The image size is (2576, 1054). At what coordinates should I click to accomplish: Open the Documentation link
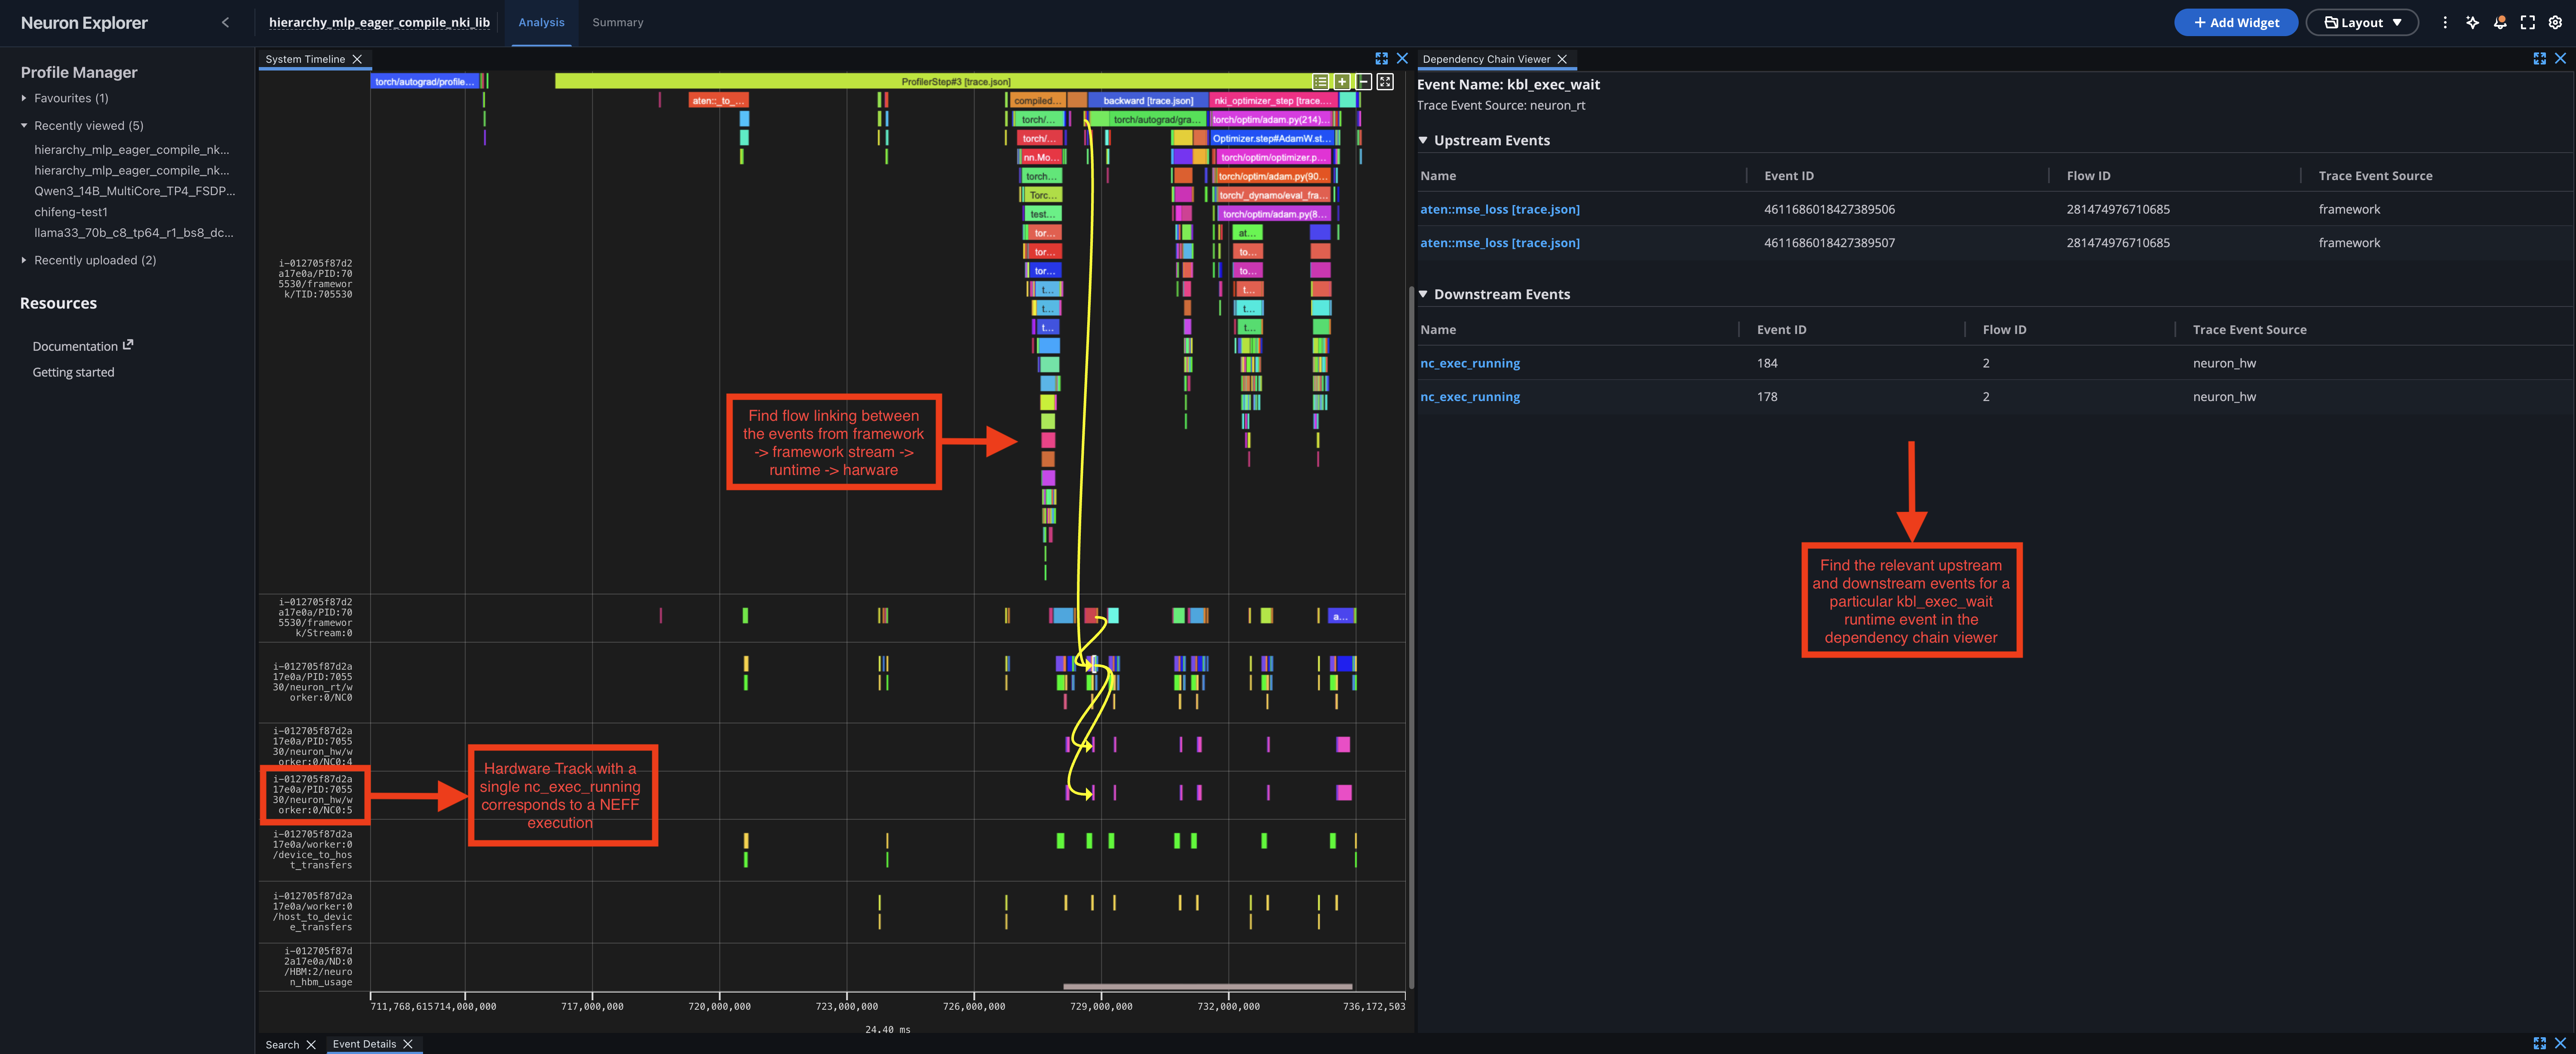(75, 346)
